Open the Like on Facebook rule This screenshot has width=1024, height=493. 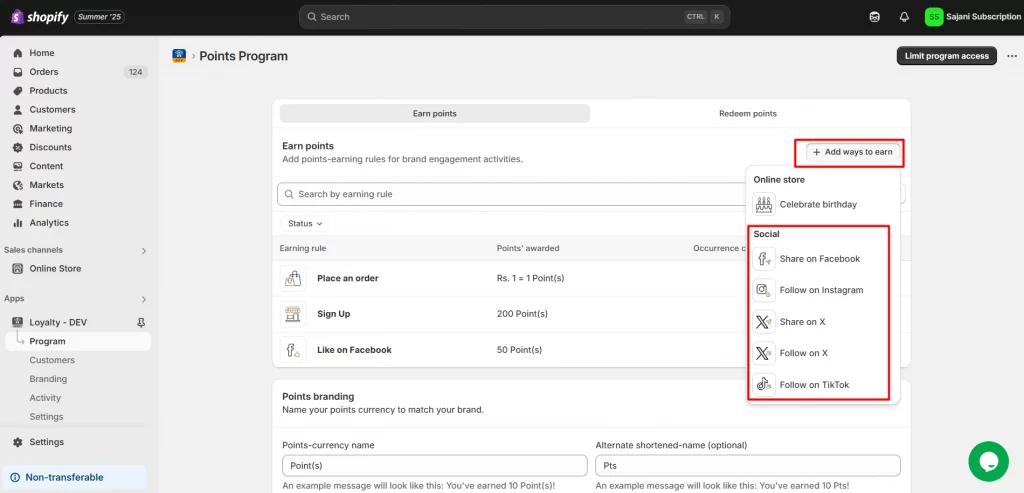355,350
